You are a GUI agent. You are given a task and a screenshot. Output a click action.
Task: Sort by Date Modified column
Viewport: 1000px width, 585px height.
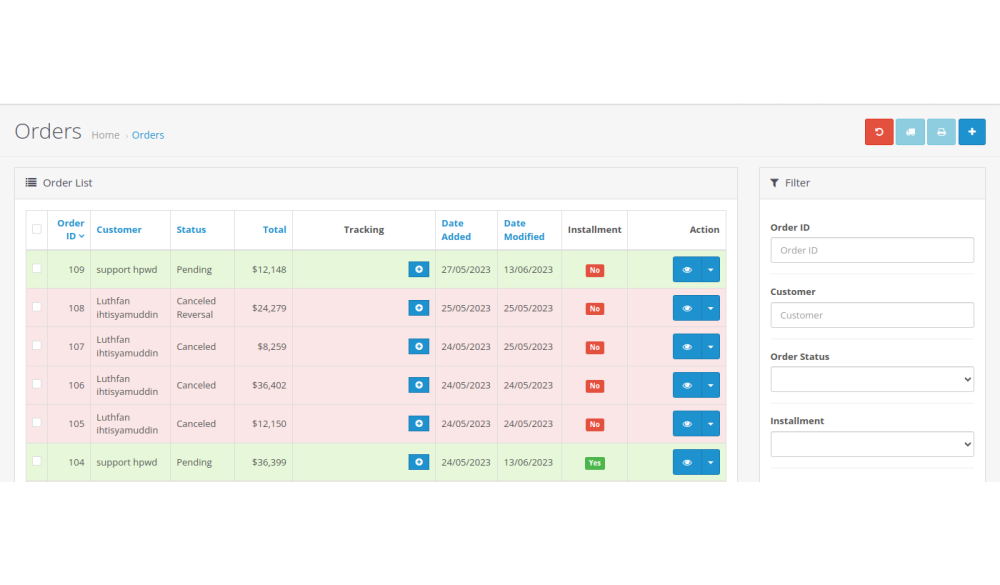point(524,230)
